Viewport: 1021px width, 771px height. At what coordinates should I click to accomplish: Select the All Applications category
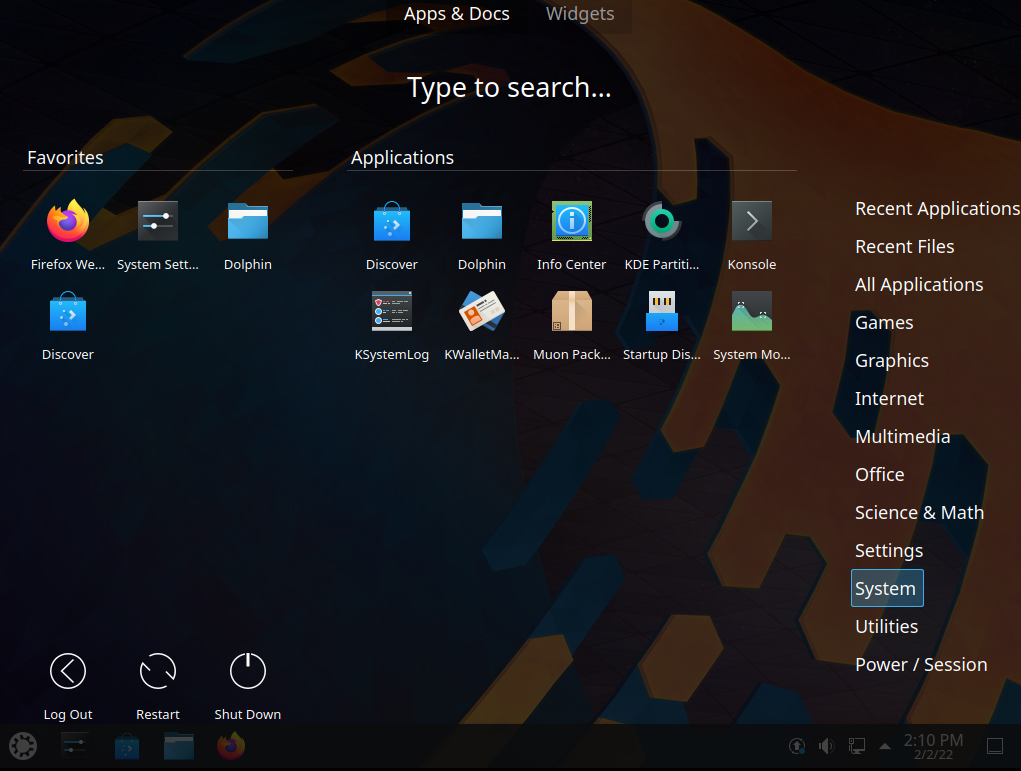click(x=919, y=285)
